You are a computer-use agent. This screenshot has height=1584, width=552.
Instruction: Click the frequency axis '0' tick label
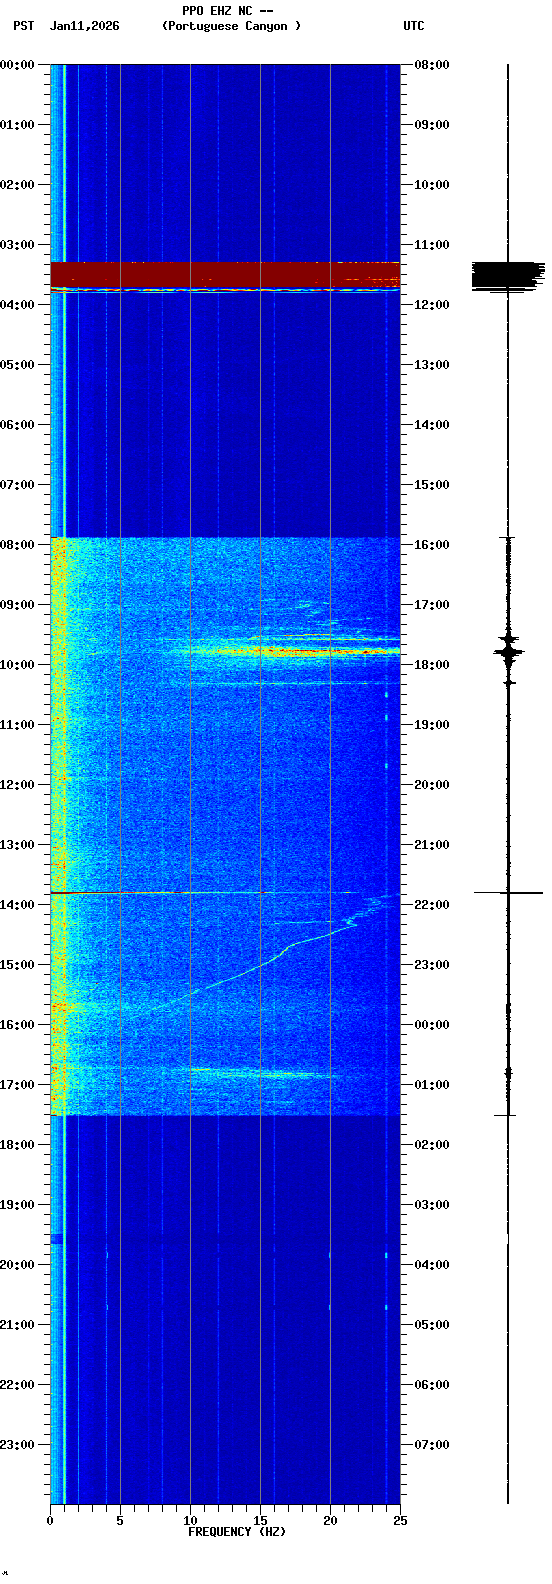click(x=50, y=1521)
